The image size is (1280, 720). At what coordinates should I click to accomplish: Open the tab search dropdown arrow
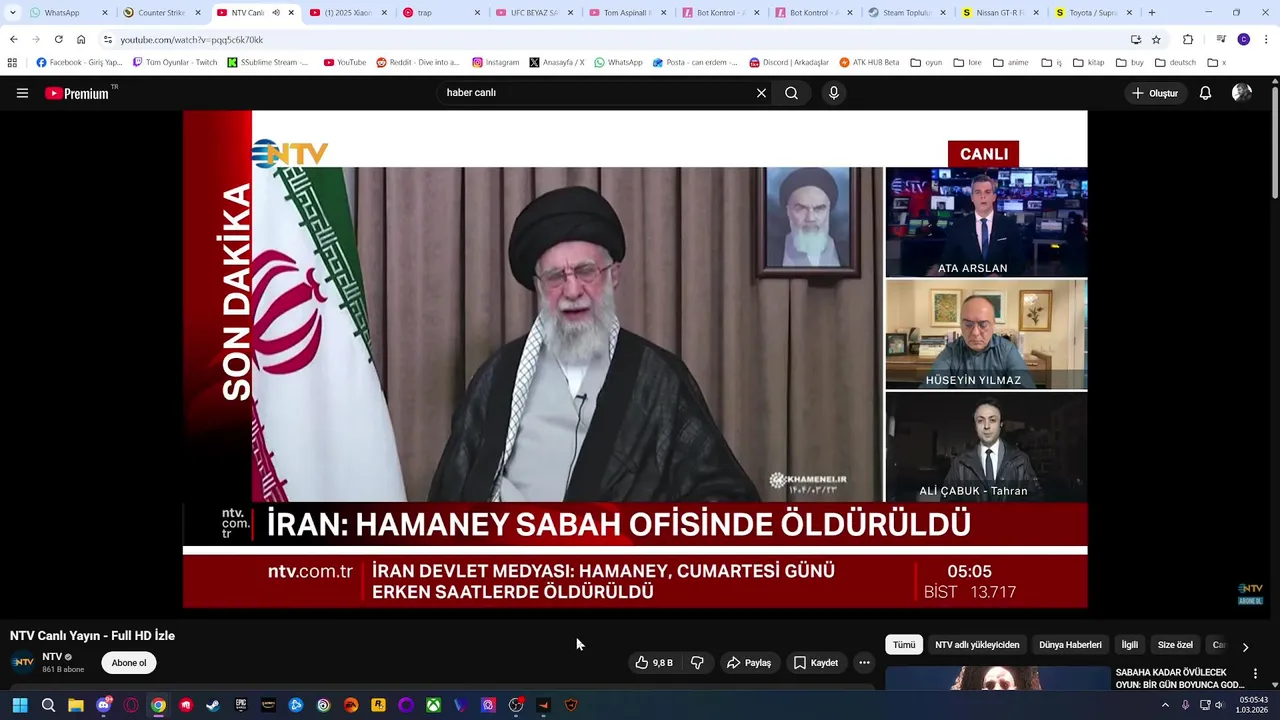click(x=12, y=13)
